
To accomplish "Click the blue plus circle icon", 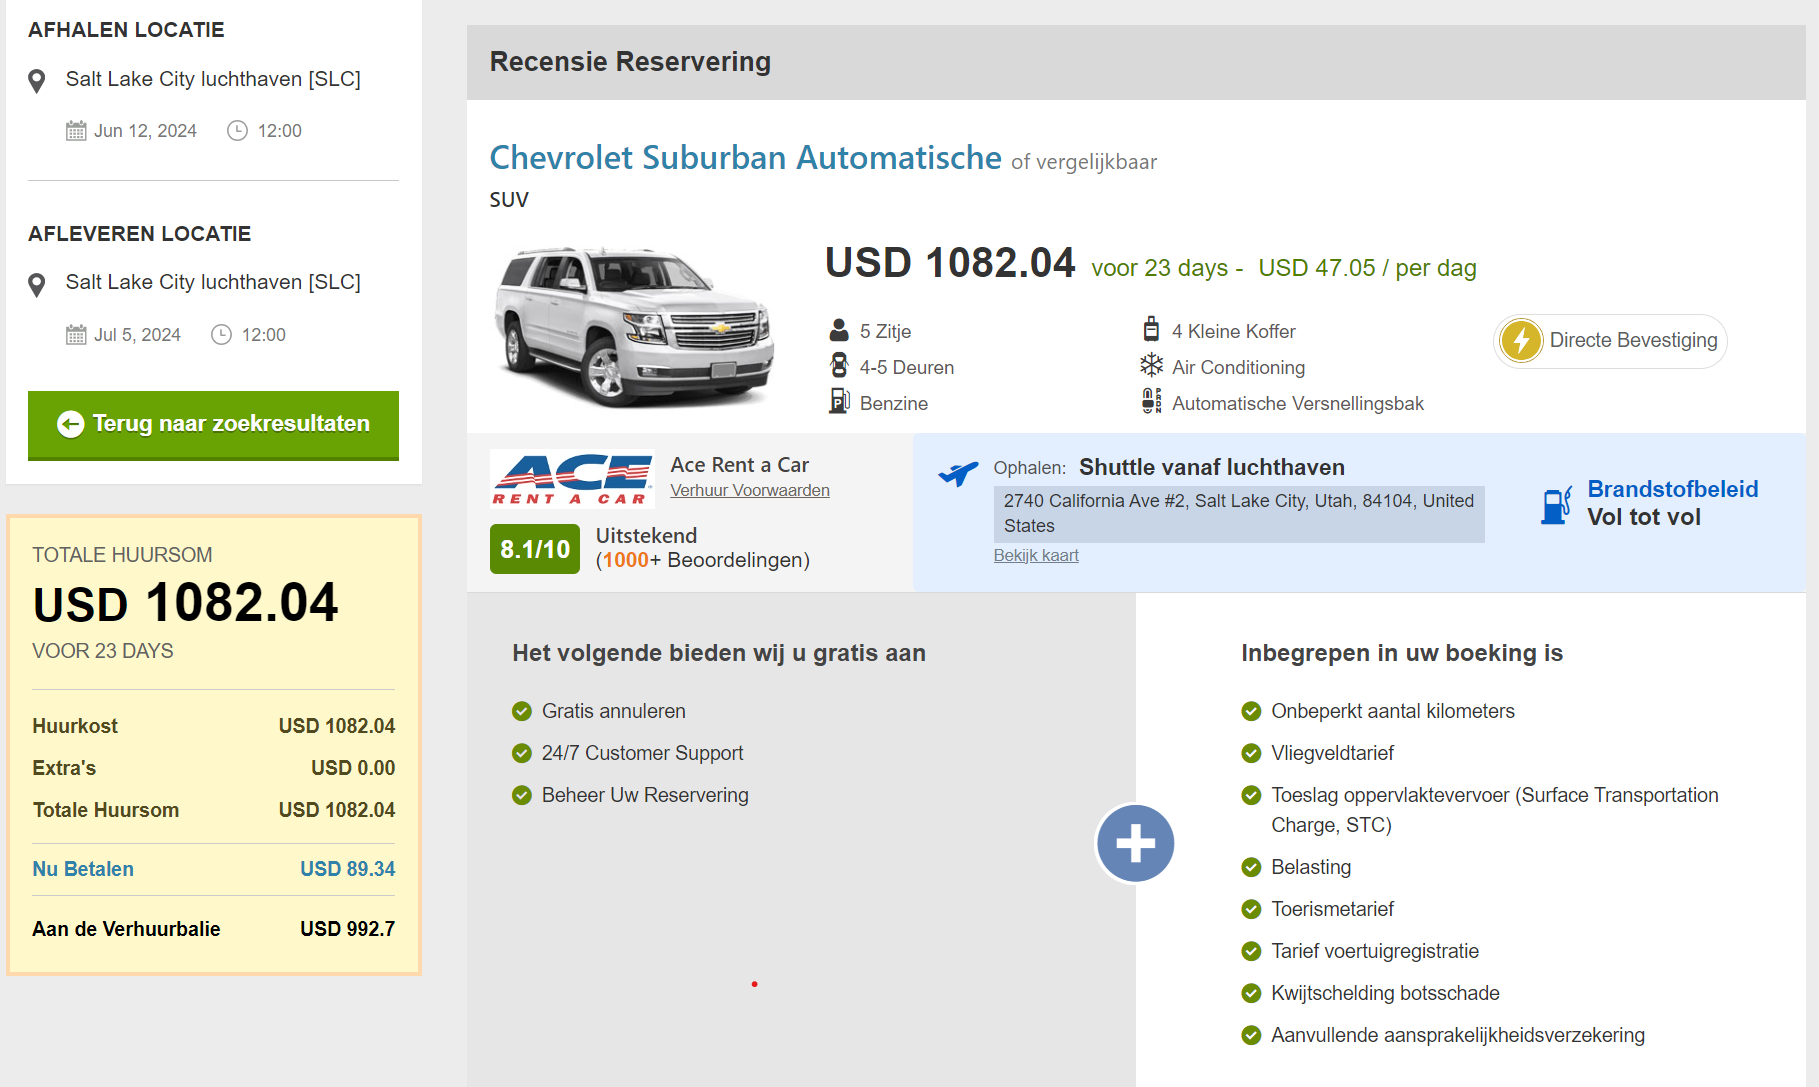I will click(1135, 844).
